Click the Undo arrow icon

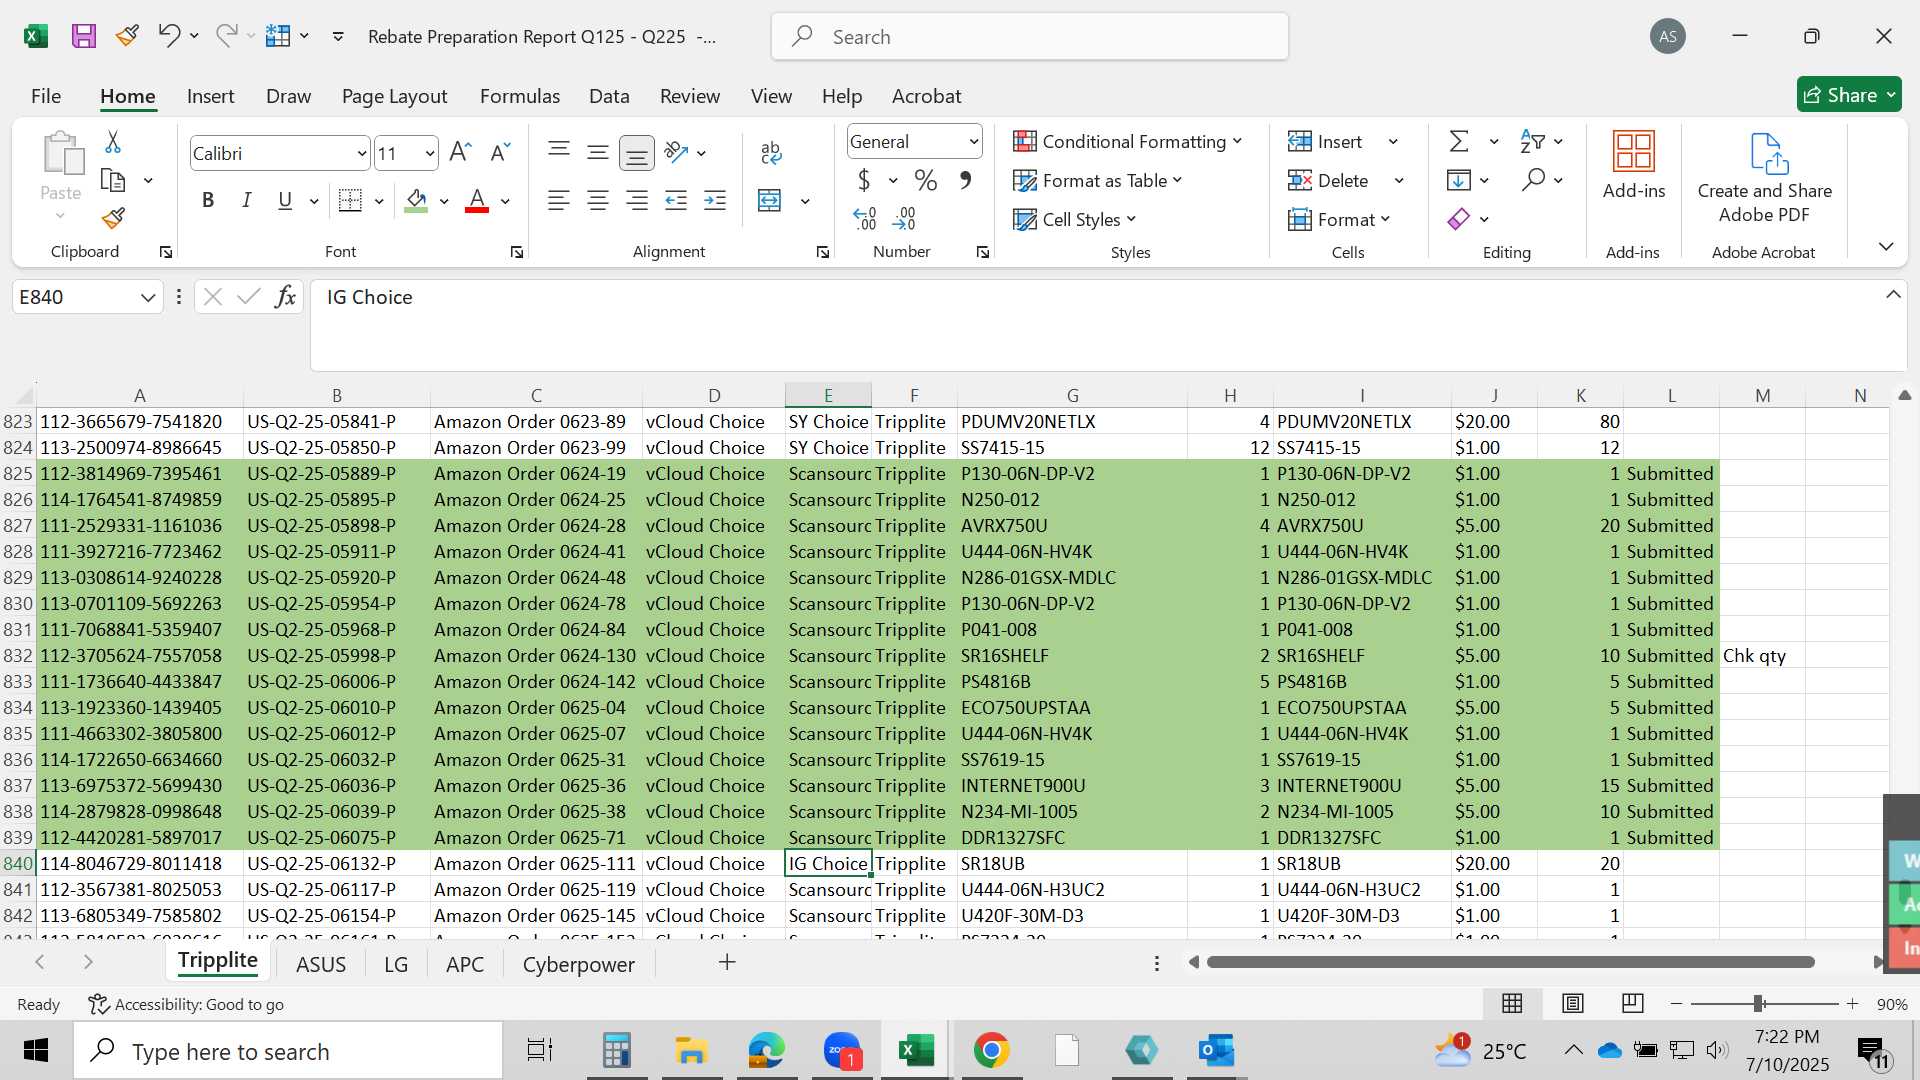coord(168,36)
